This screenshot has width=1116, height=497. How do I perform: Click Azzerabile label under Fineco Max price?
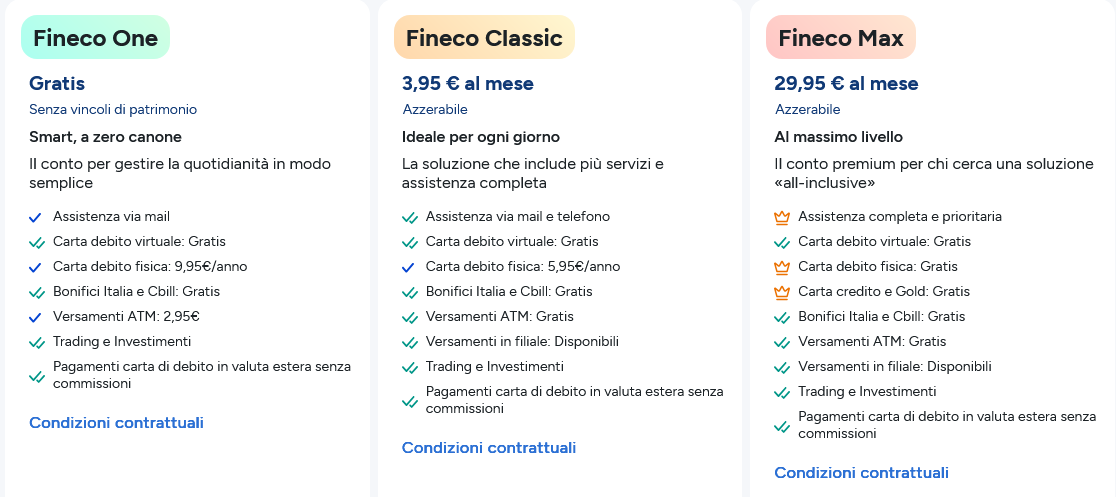pyautogui.click(x=808, y=110)
